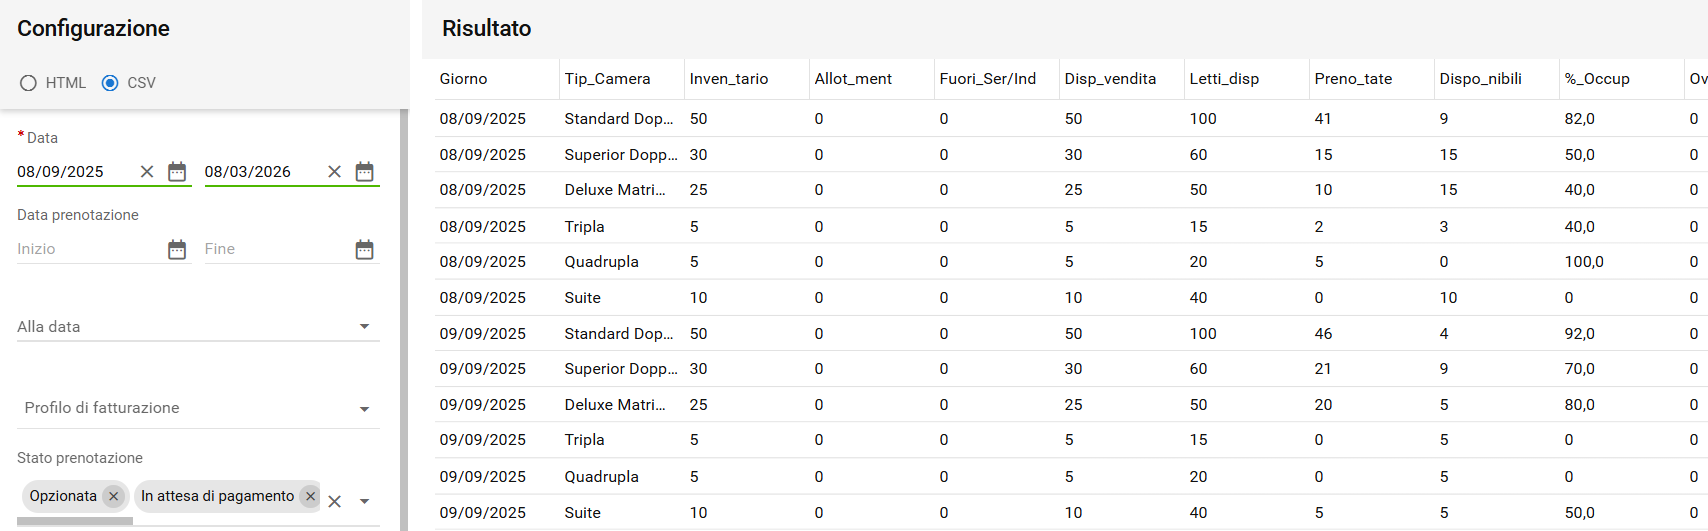Click the %_Occup column header

(x=1597, y=79)
